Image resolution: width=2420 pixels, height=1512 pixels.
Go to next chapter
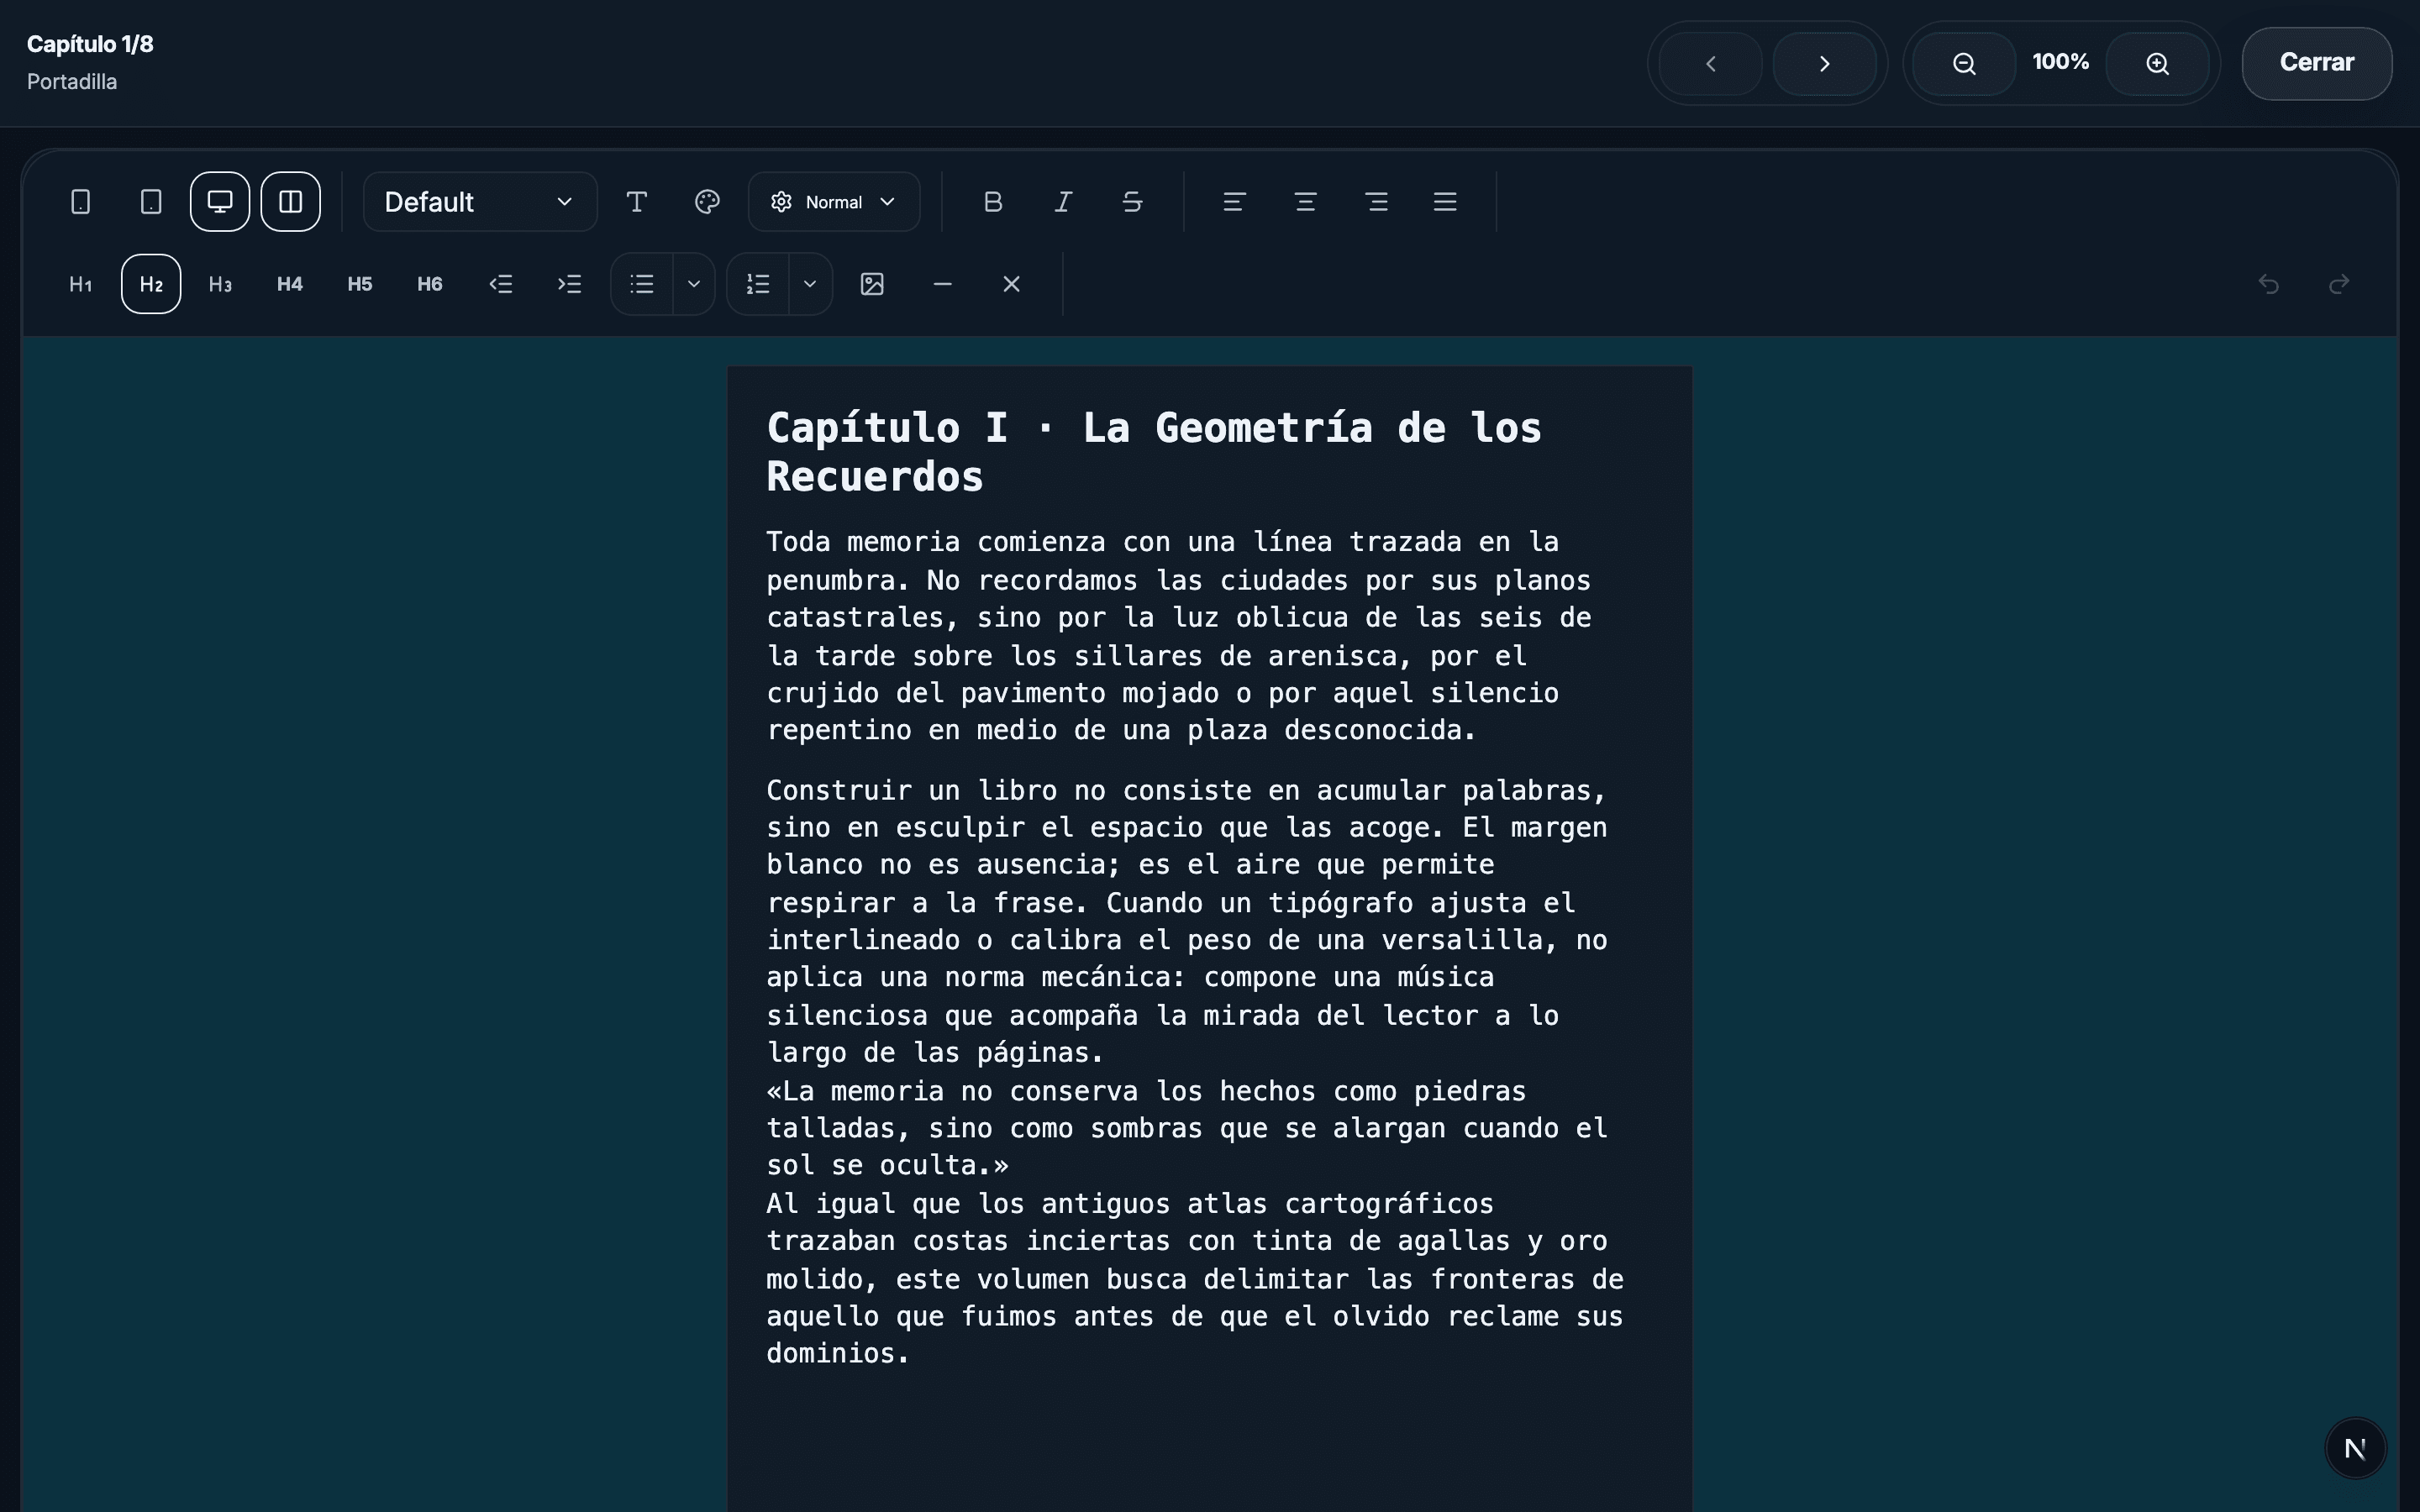click(x=1825, y=63)
